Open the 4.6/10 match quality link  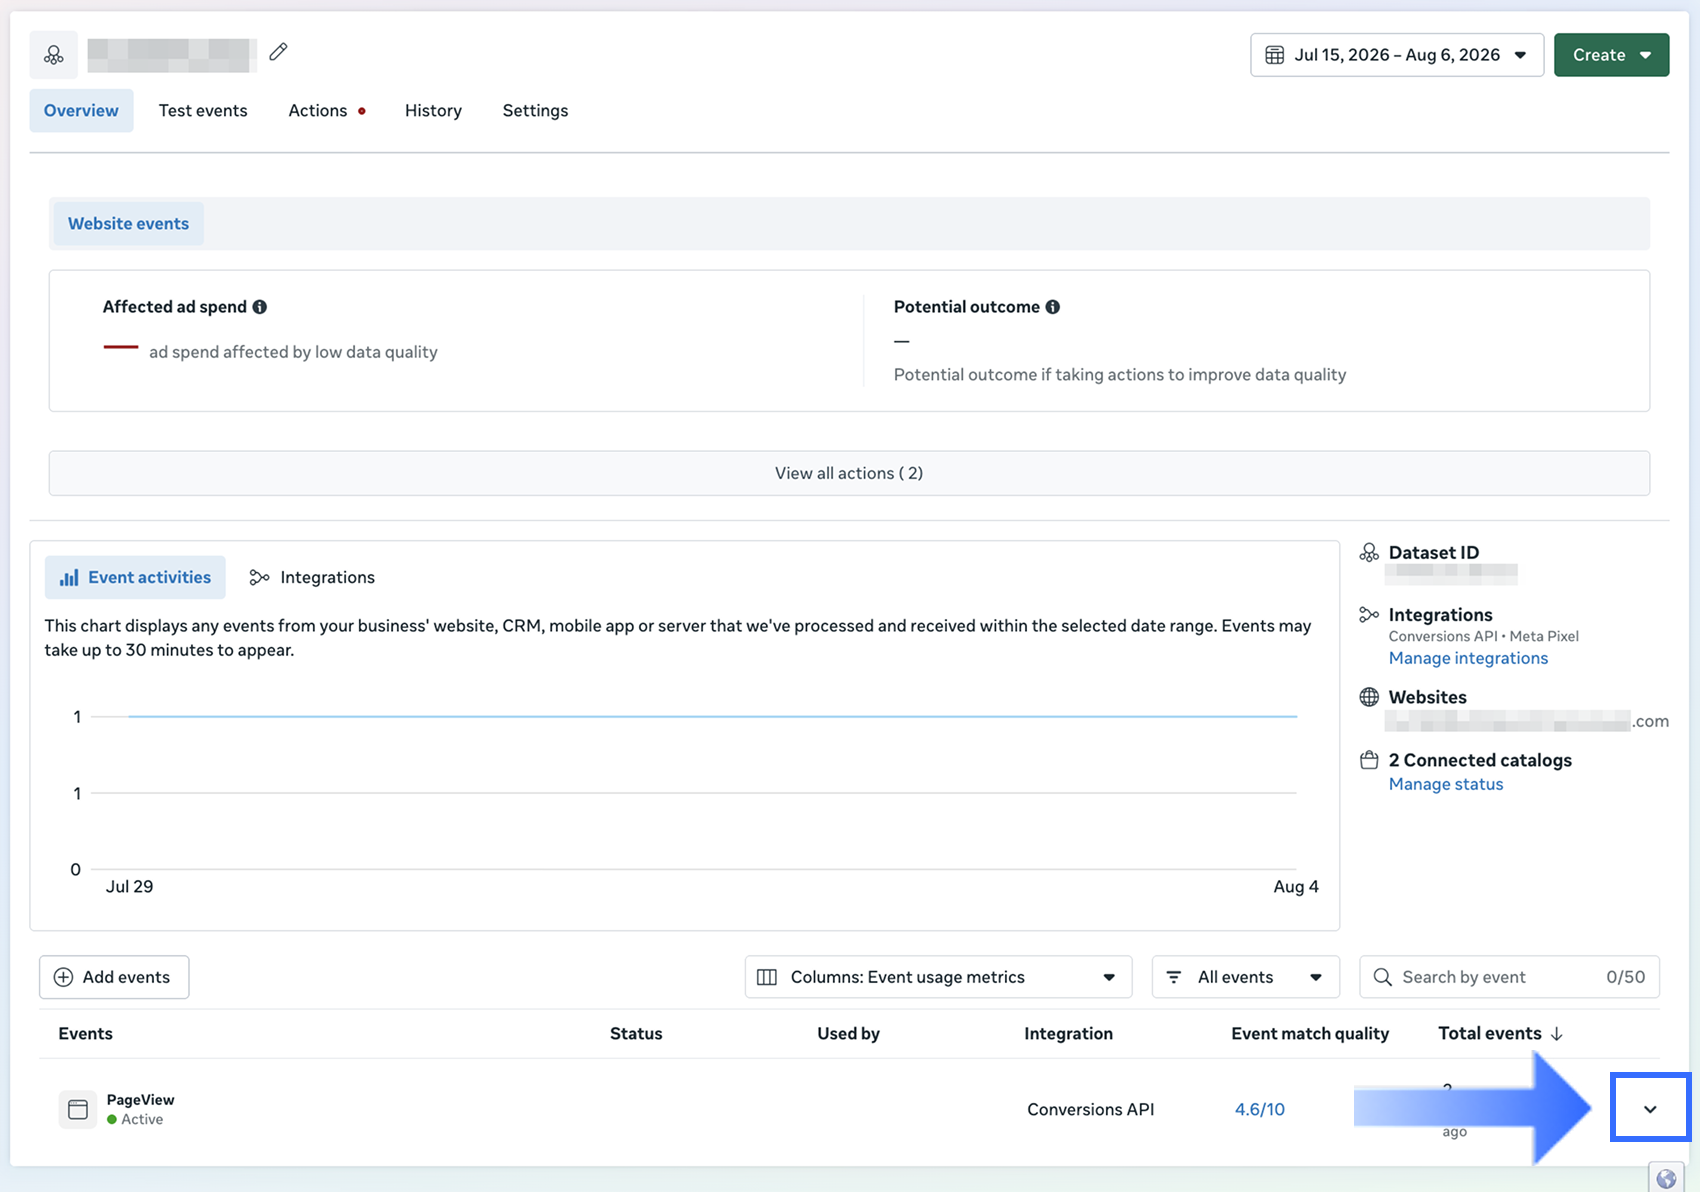tap(1260, 1109)
